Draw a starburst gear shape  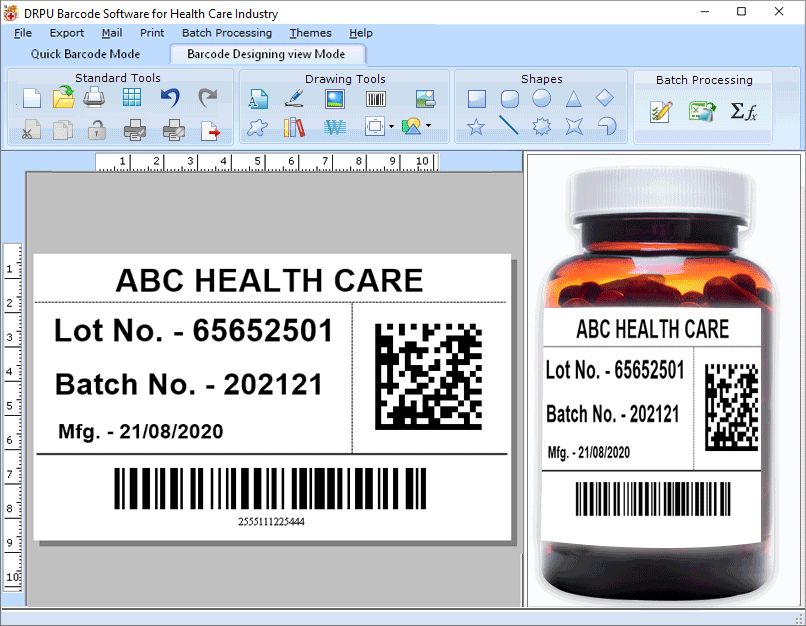coord(541,126)
